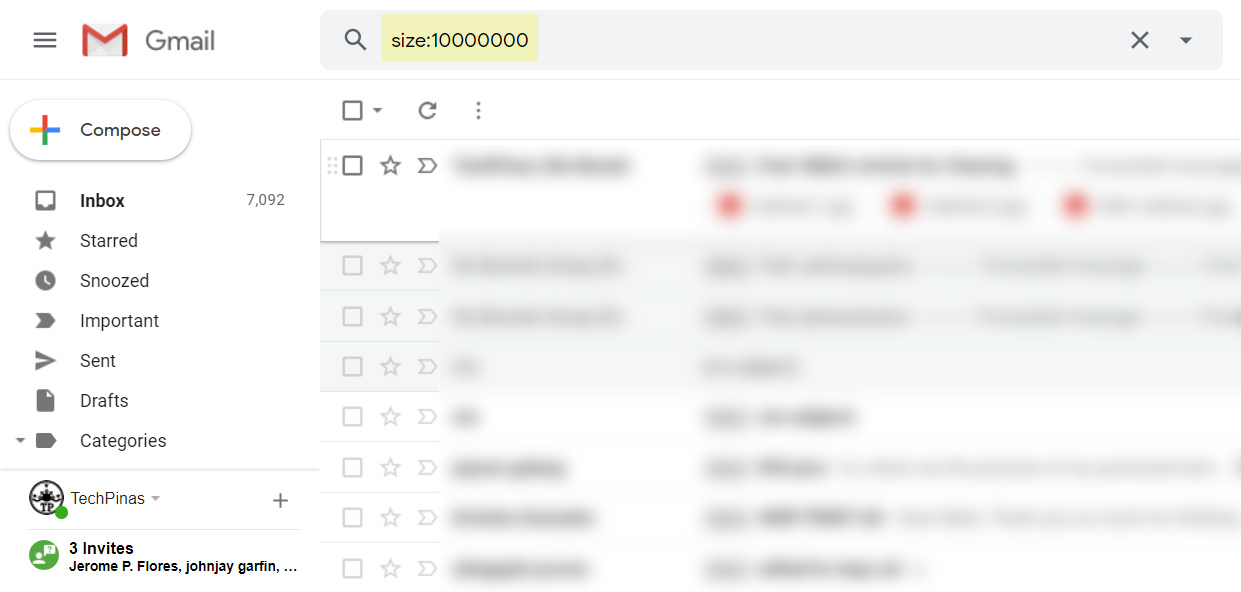Click the Refresh icon
Viewport: 1241px width, 592px height.
[427, 110]
